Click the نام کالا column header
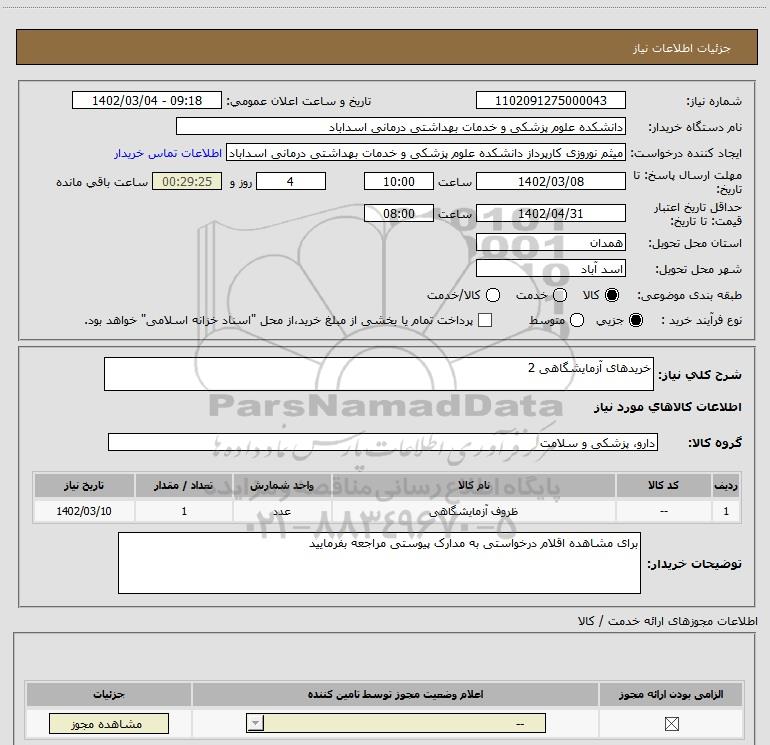The width and height of the screenshot is (770, 745). pos(474,485)
